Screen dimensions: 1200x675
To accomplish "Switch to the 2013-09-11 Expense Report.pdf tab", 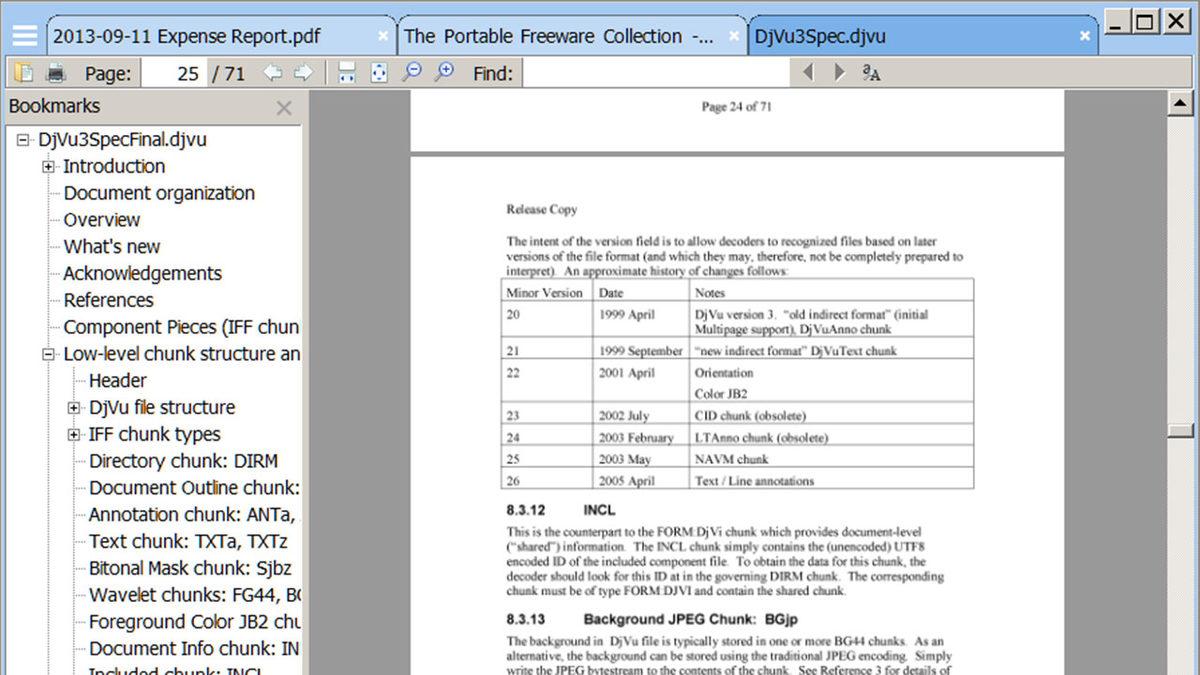I will pyautogui.click(x=190, y=35).
